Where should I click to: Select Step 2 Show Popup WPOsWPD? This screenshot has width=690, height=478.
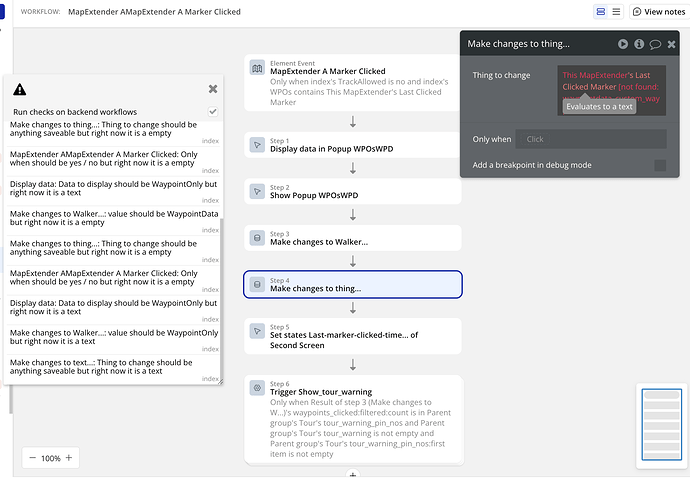[353, 191]
